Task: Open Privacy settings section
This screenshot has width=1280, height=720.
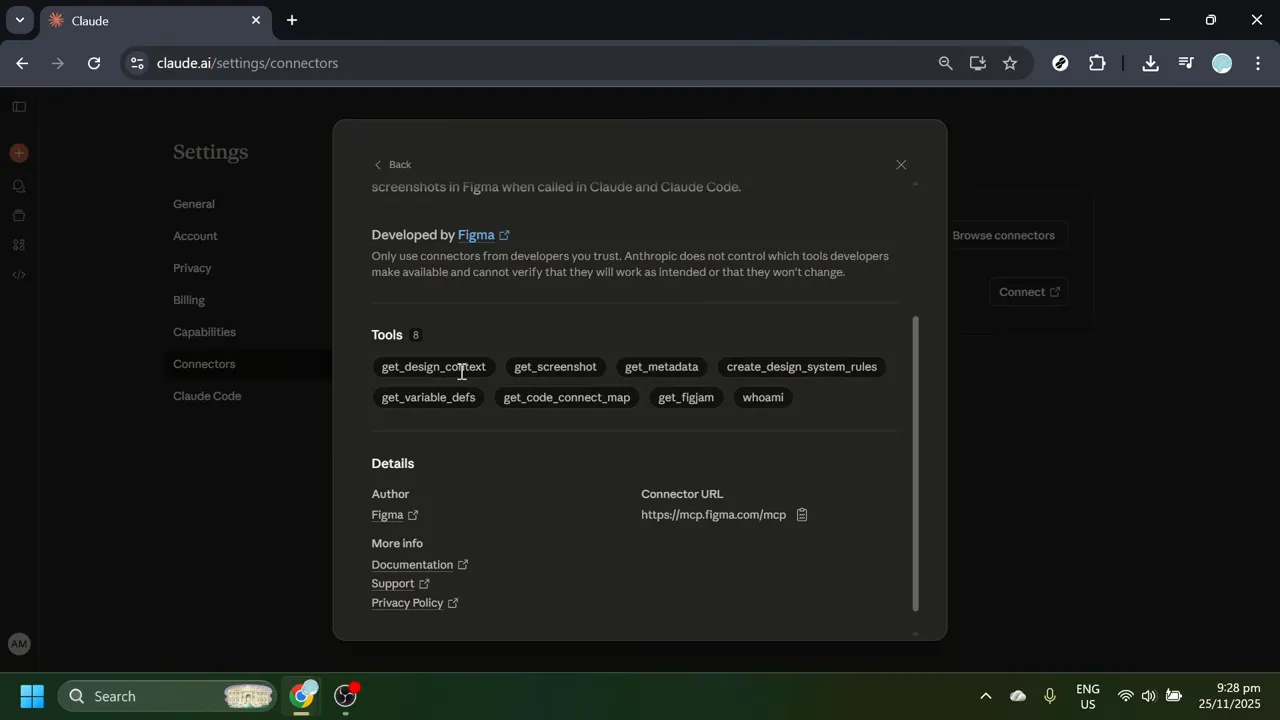Action: click(x=192, y=268)
